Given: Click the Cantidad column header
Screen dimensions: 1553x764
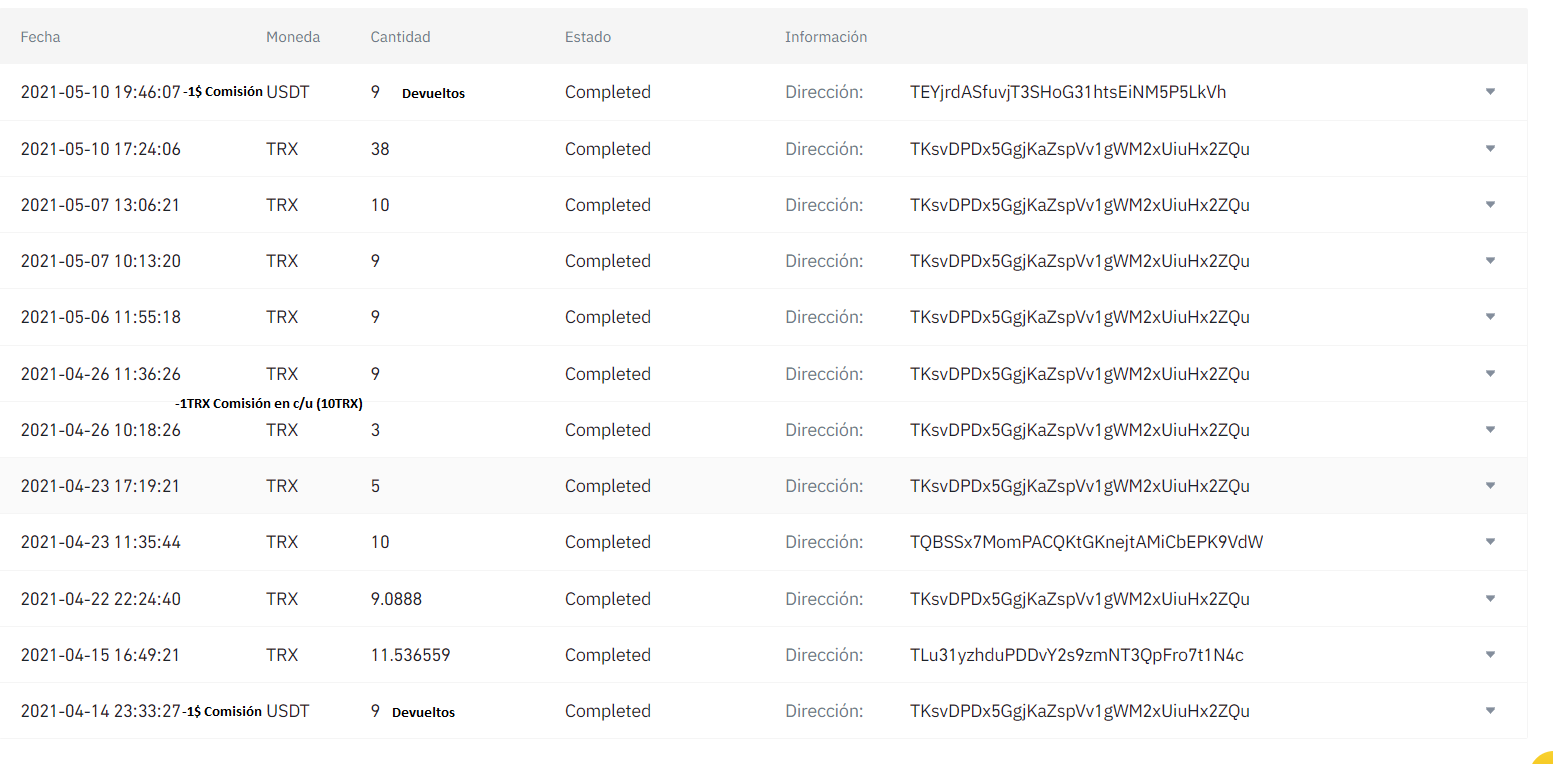Looking at the screenshot, I should coord(400,37).
